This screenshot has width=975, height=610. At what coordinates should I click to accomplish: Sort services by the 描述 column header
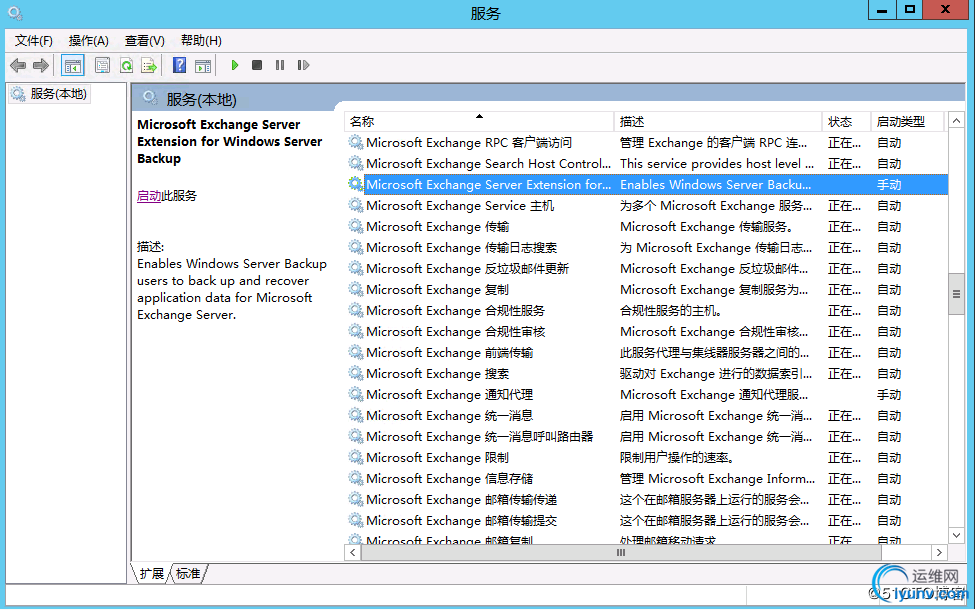coord(718,121)
